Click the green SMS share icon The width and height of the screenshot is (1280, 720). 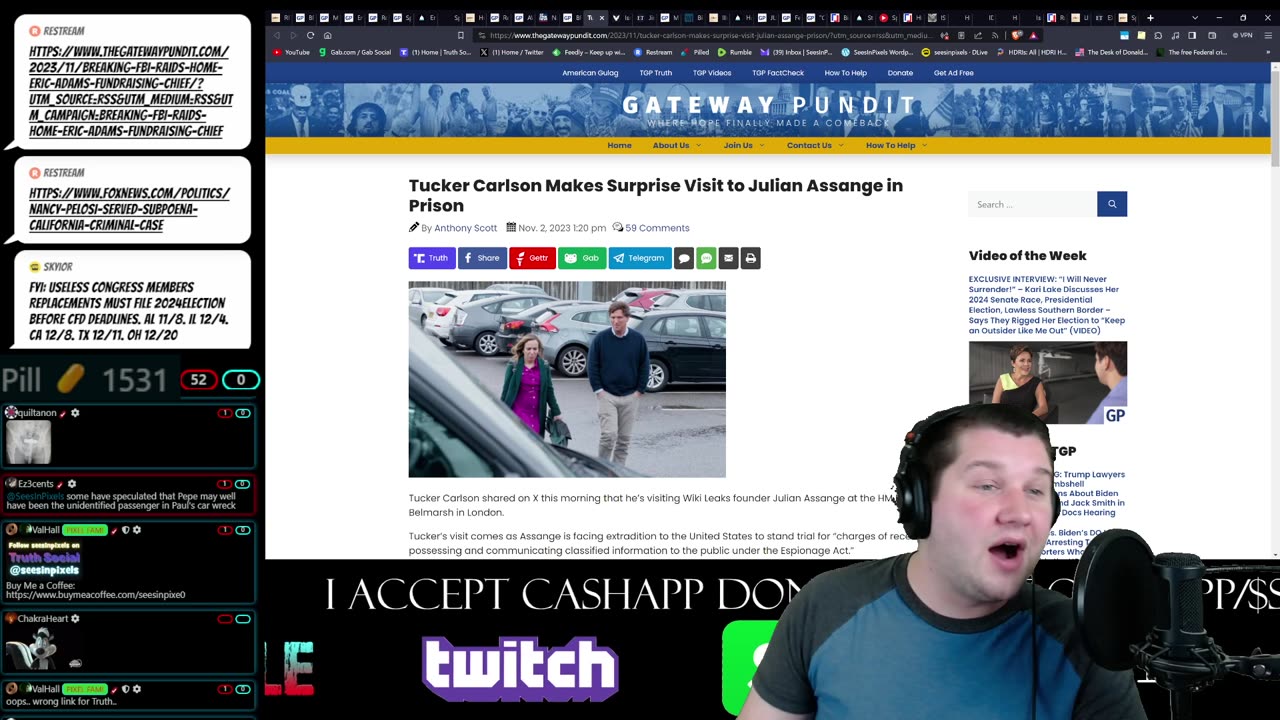point(706,258)
